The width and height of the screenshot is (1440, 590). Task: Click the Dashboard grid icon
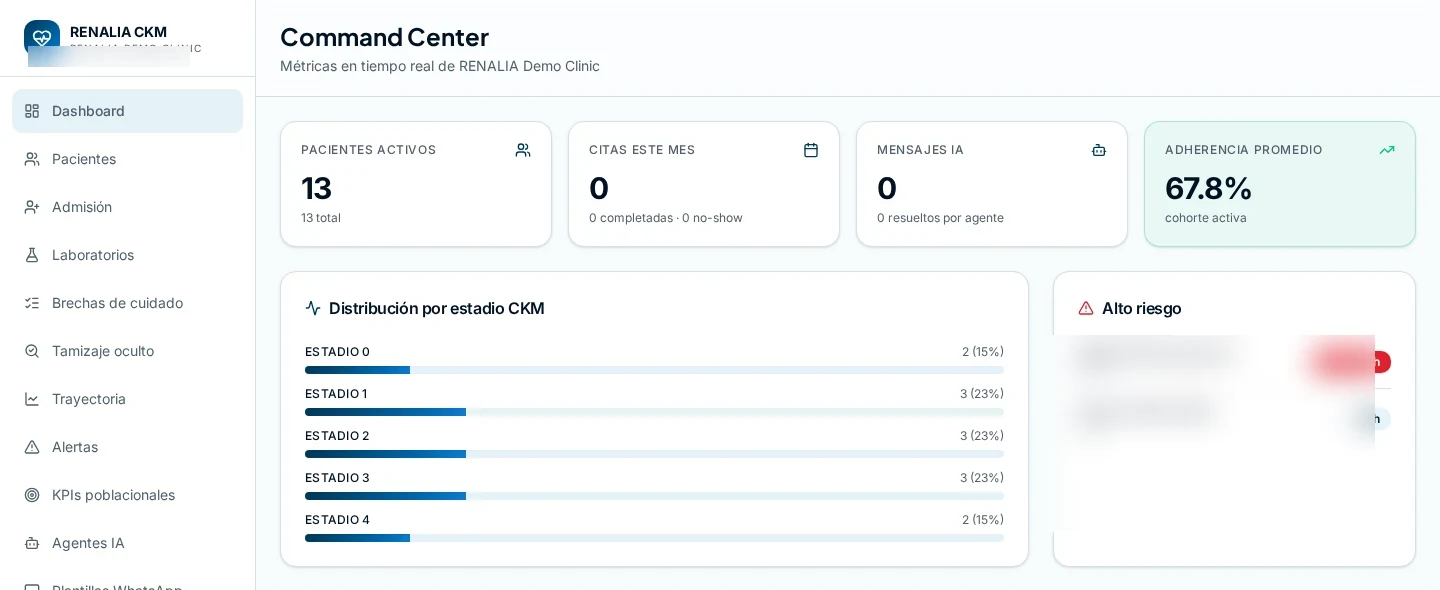(x=32, y=111)
